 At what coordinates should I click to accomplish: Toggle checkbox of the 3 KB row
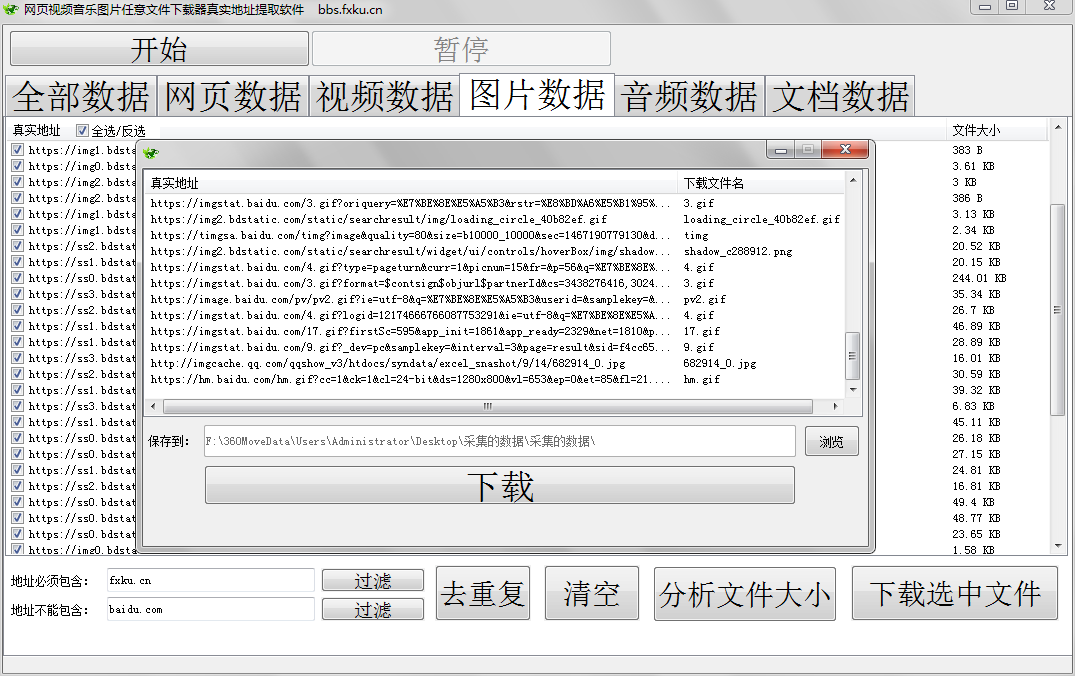(x=17, y=182)
